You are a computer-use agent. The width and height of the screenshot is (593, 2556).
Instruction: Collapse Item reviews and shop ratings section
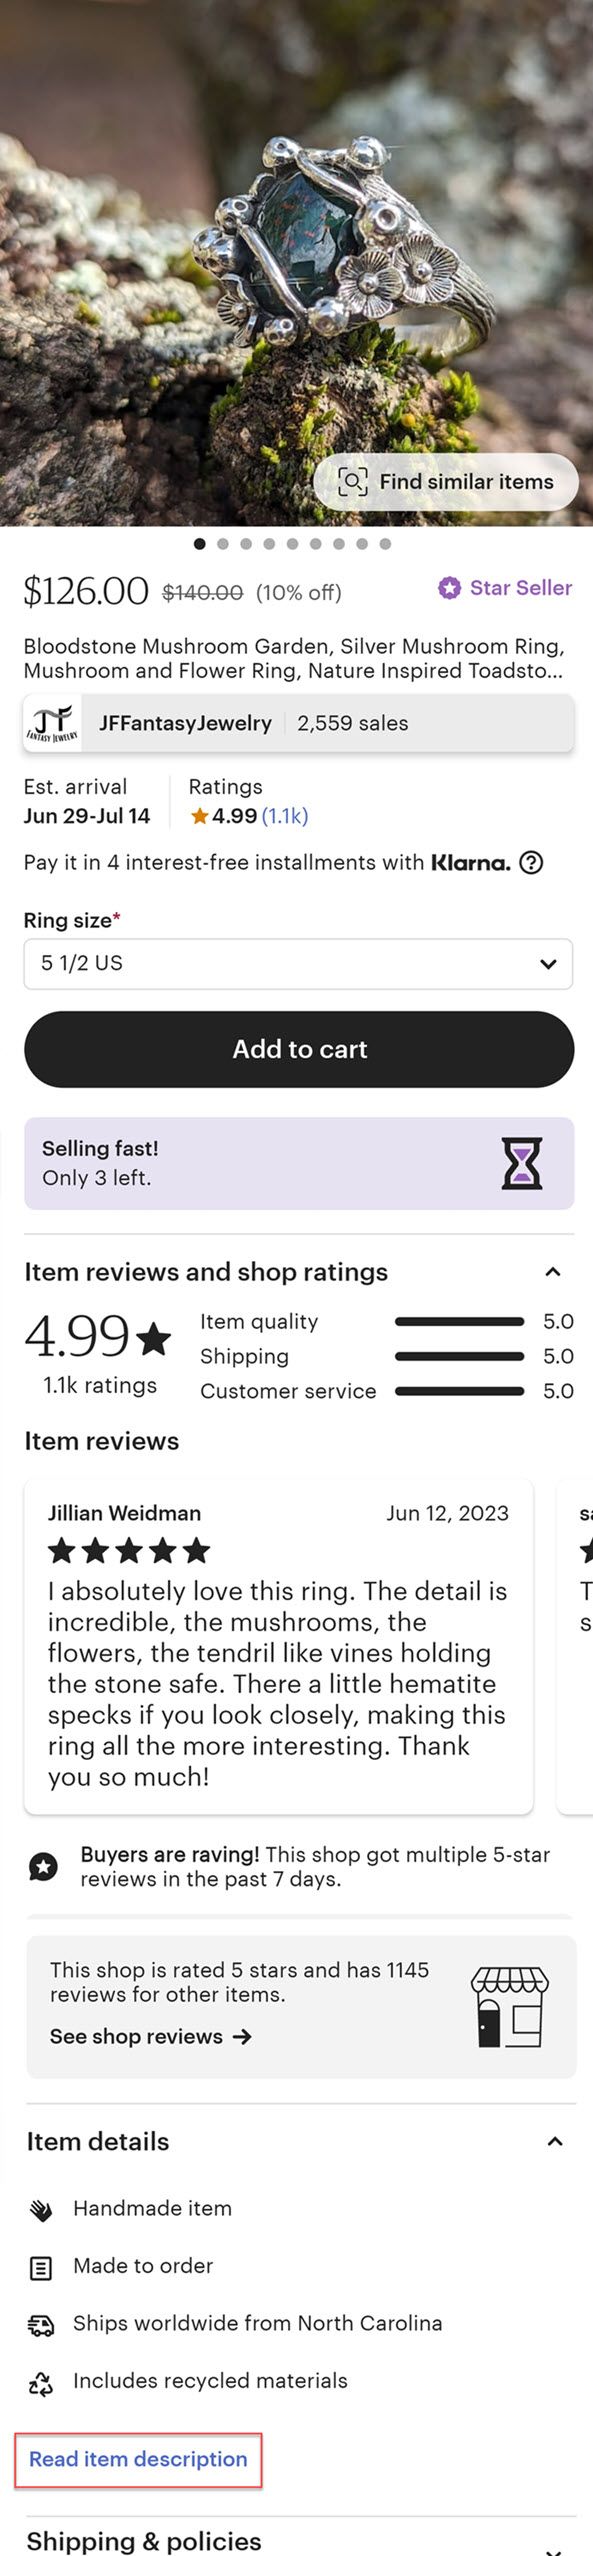click(x=552, y=1272)
